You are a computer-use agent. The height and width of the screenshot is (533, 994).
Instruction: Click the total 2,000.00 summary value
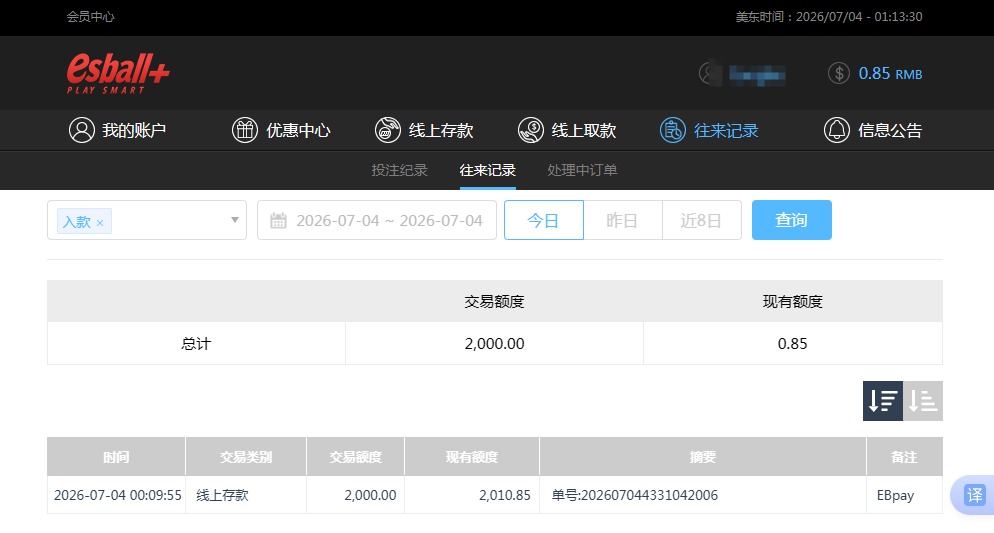point(494,344)
